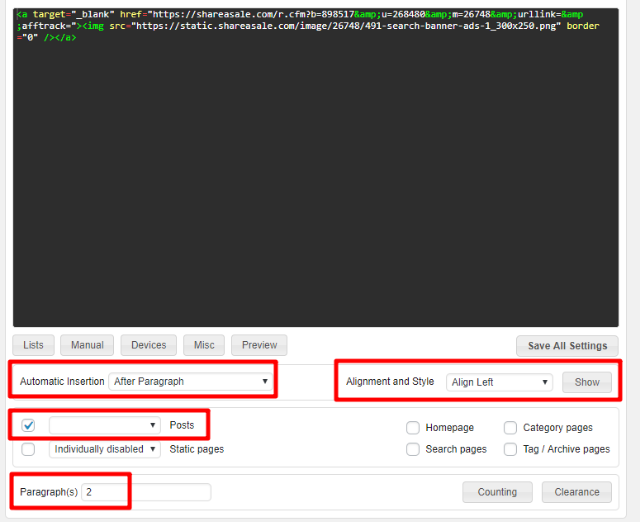Open the Manual settings button

click(87, 345)
